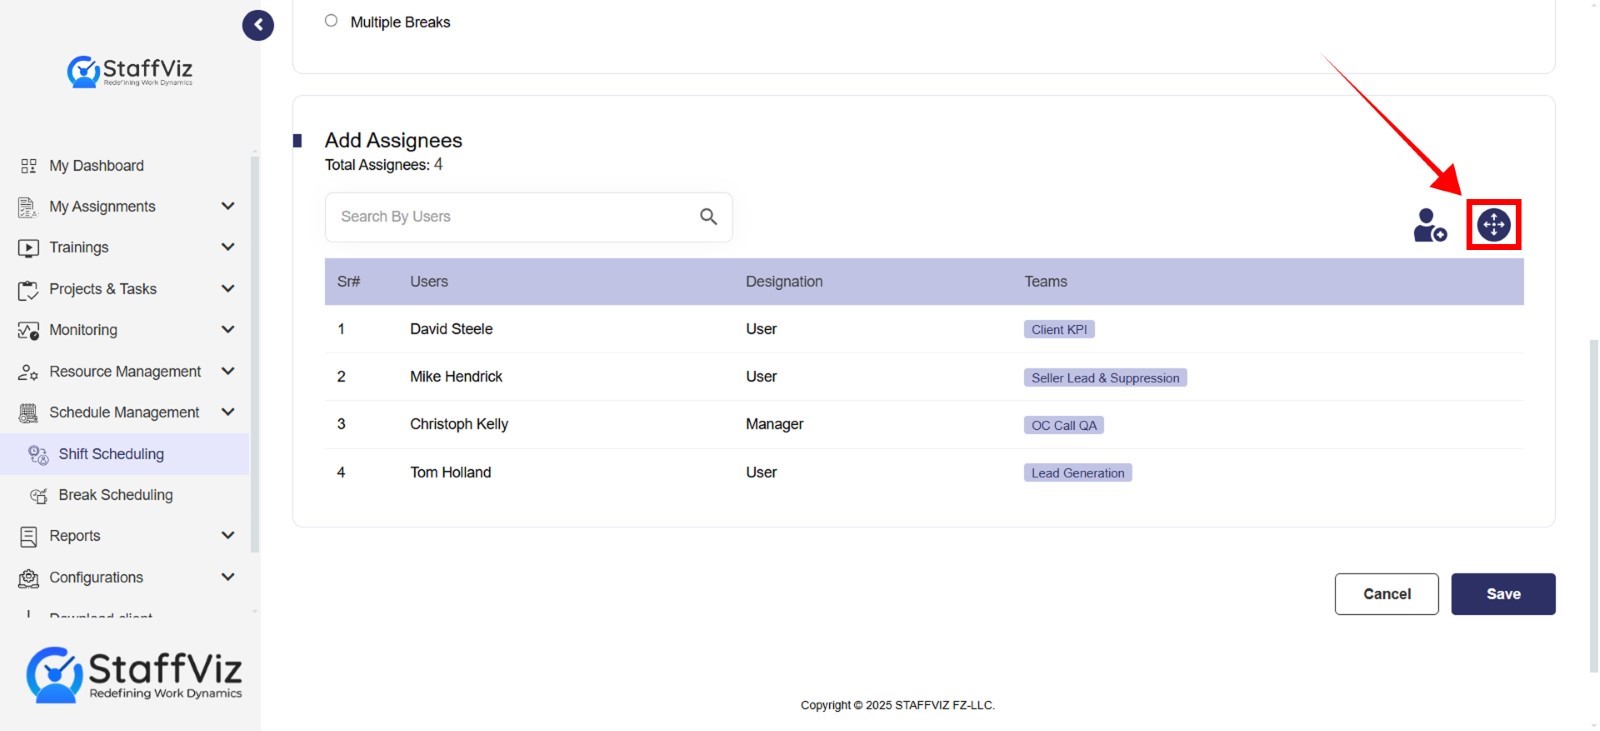Click the Sr# column header
The height and width of the screenshot is (731, 1600).
click(x=348, y=282)
